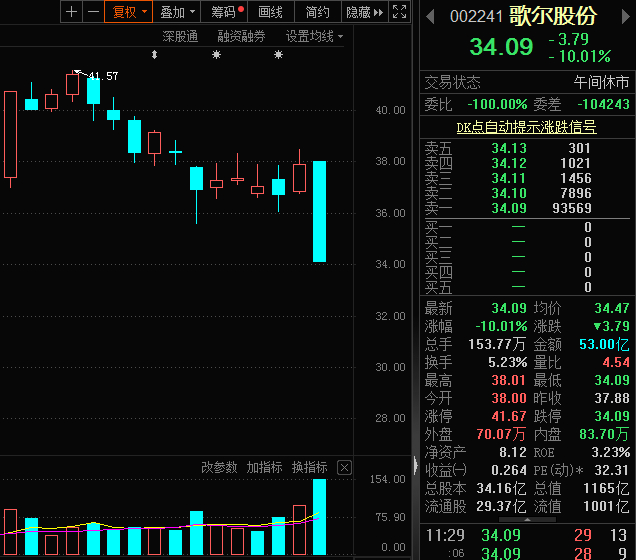Expand tick list via small up arrow
The image size is (636, 560).
pos(527,519)
